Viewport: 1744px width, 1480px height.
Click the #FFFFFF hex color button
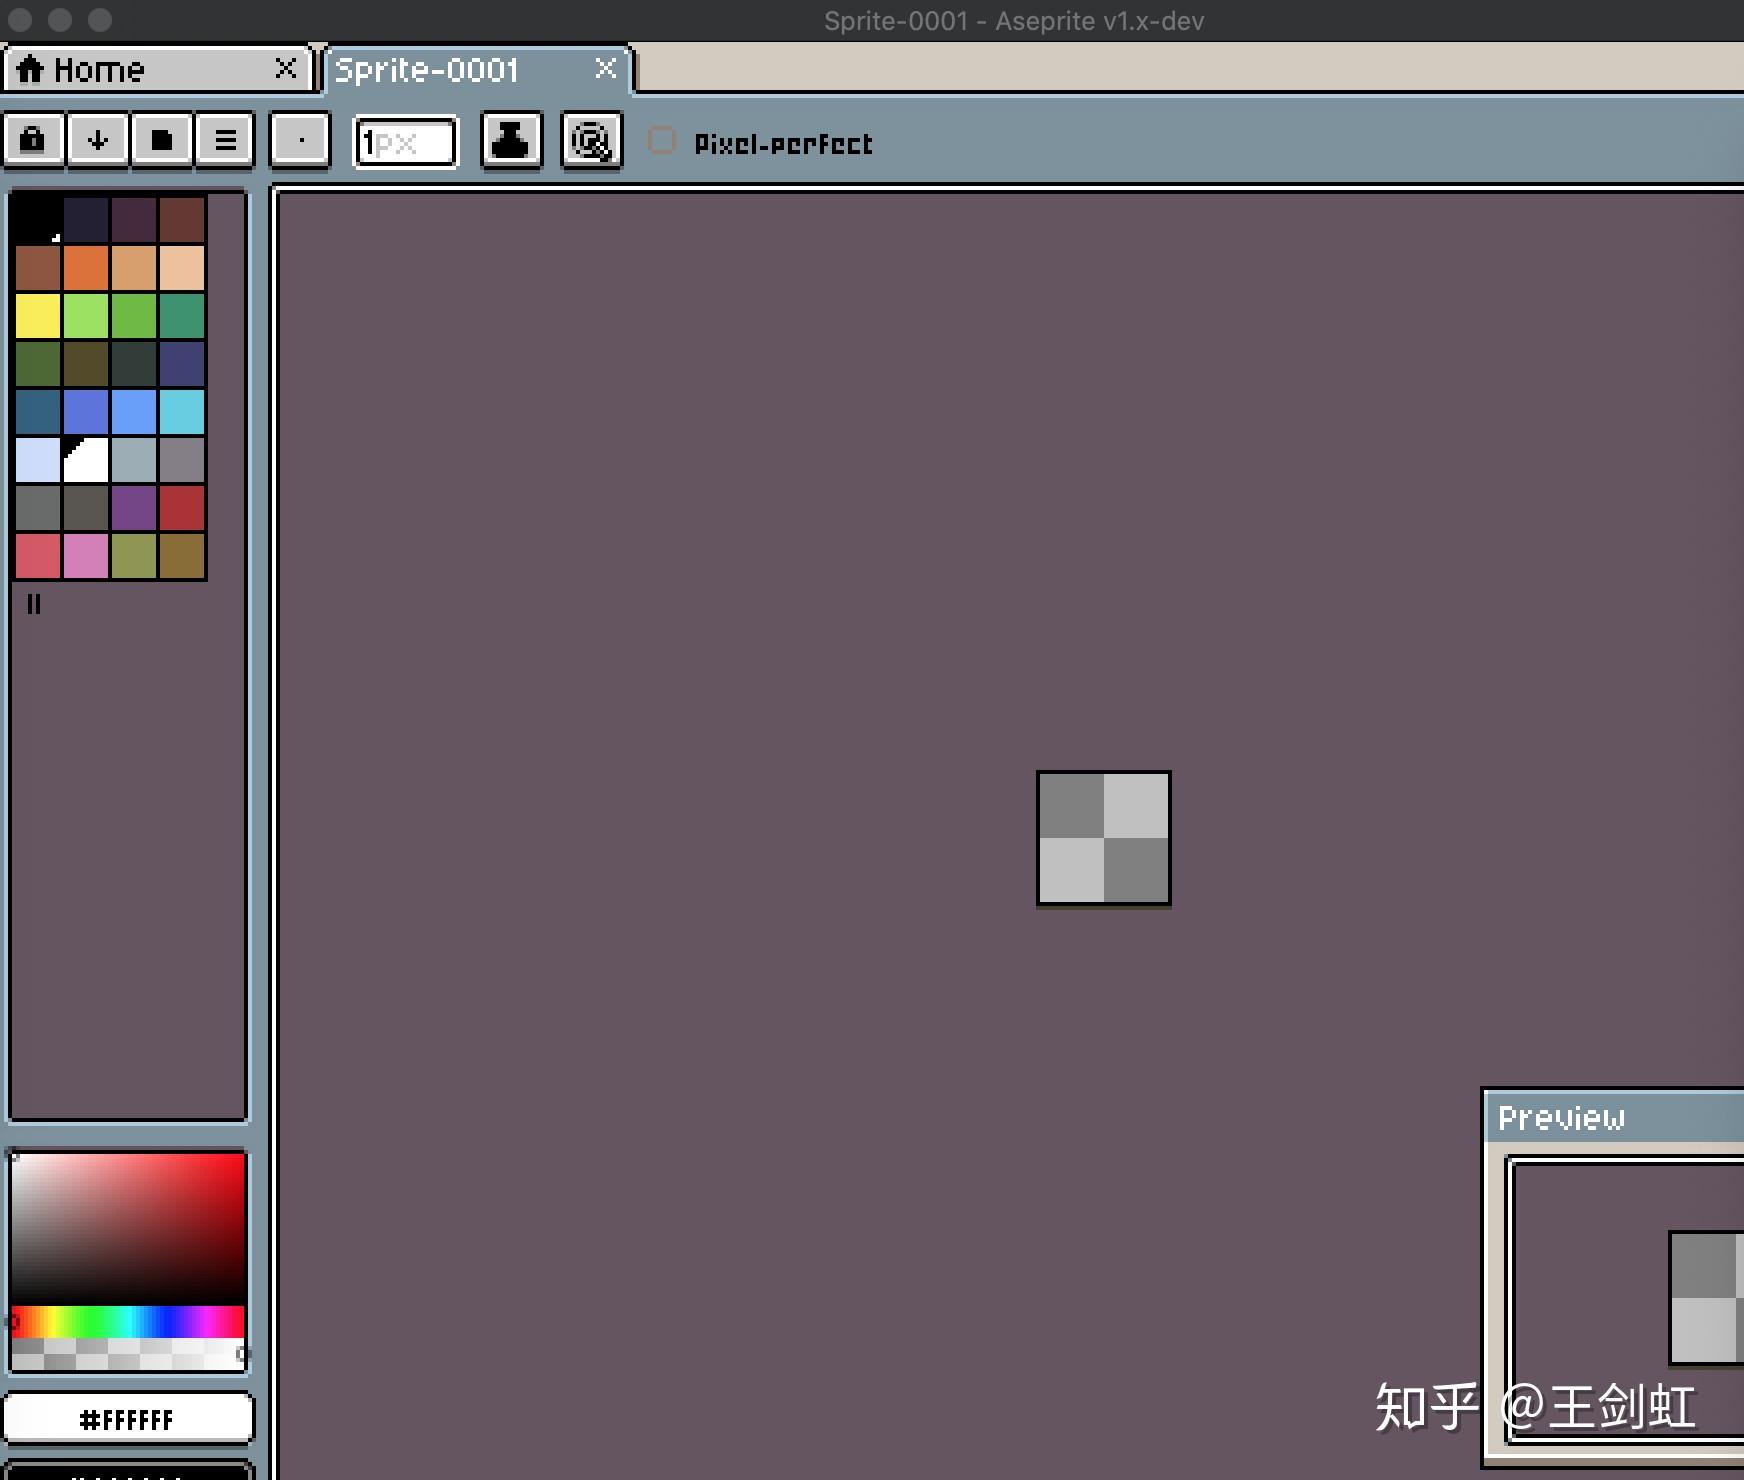(x=128, y=1417)
